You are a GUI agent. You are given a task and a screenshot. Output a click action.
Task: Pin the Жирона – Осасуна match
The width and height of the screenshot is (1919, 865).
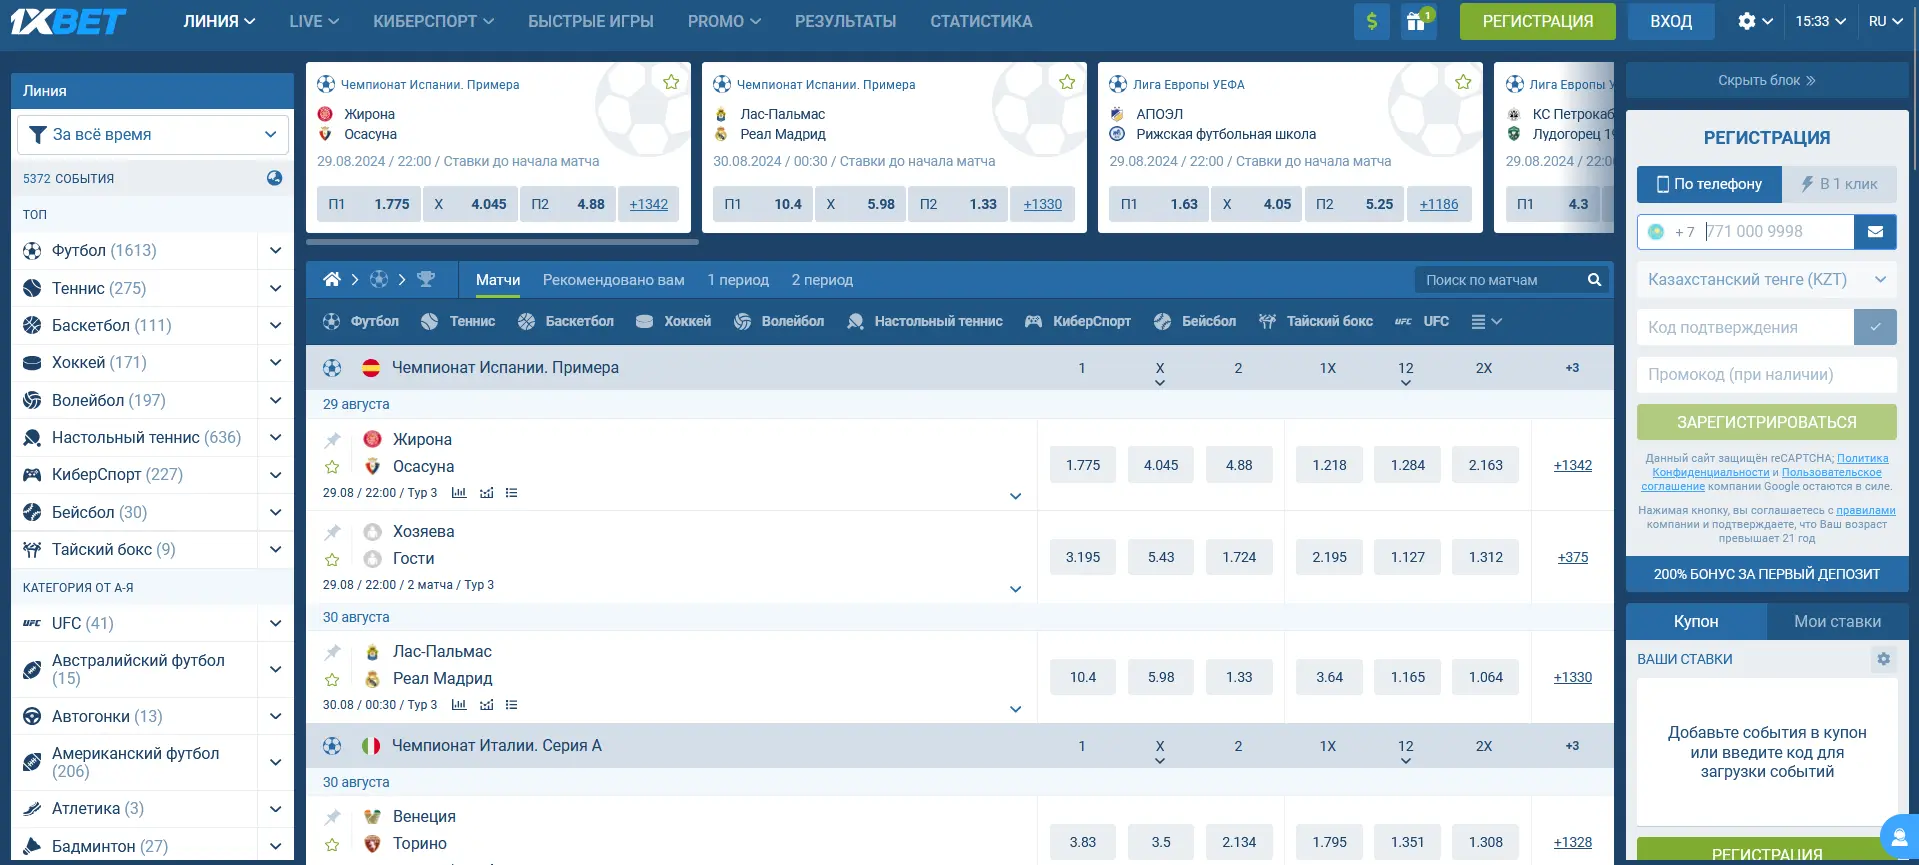333,440
